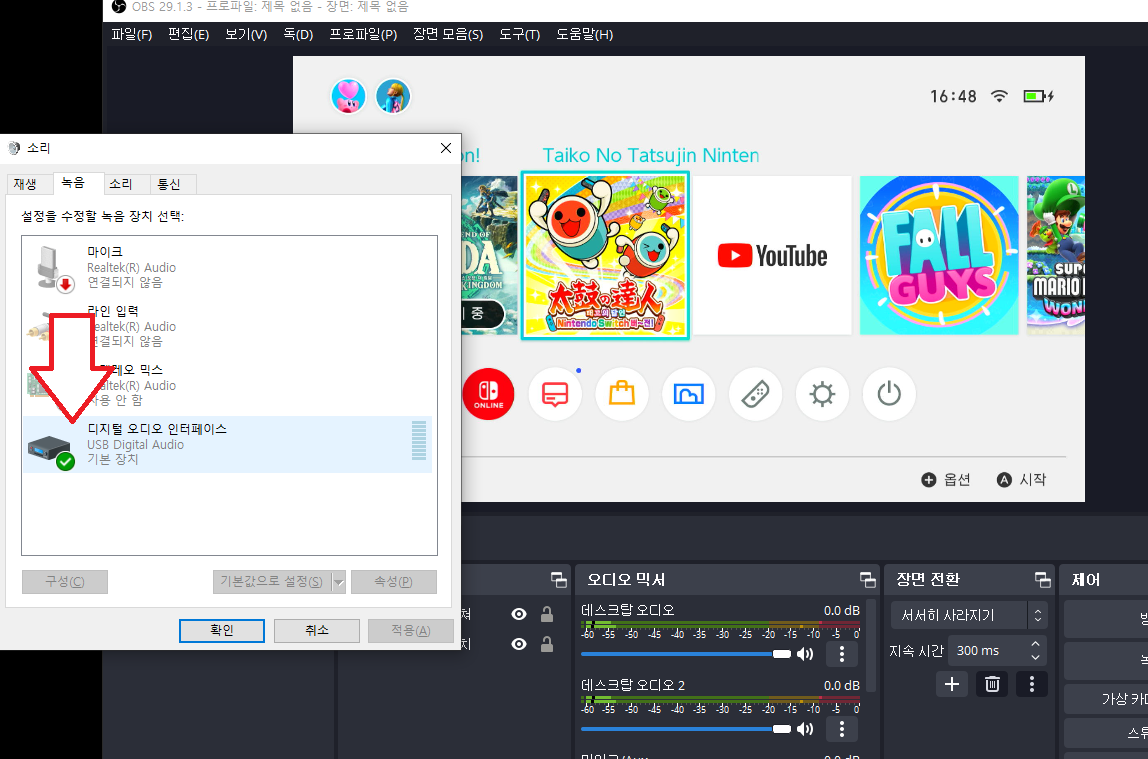1148x759 pixels.
Task: Click the 옵션 plus button in preview
Action: 945,479
